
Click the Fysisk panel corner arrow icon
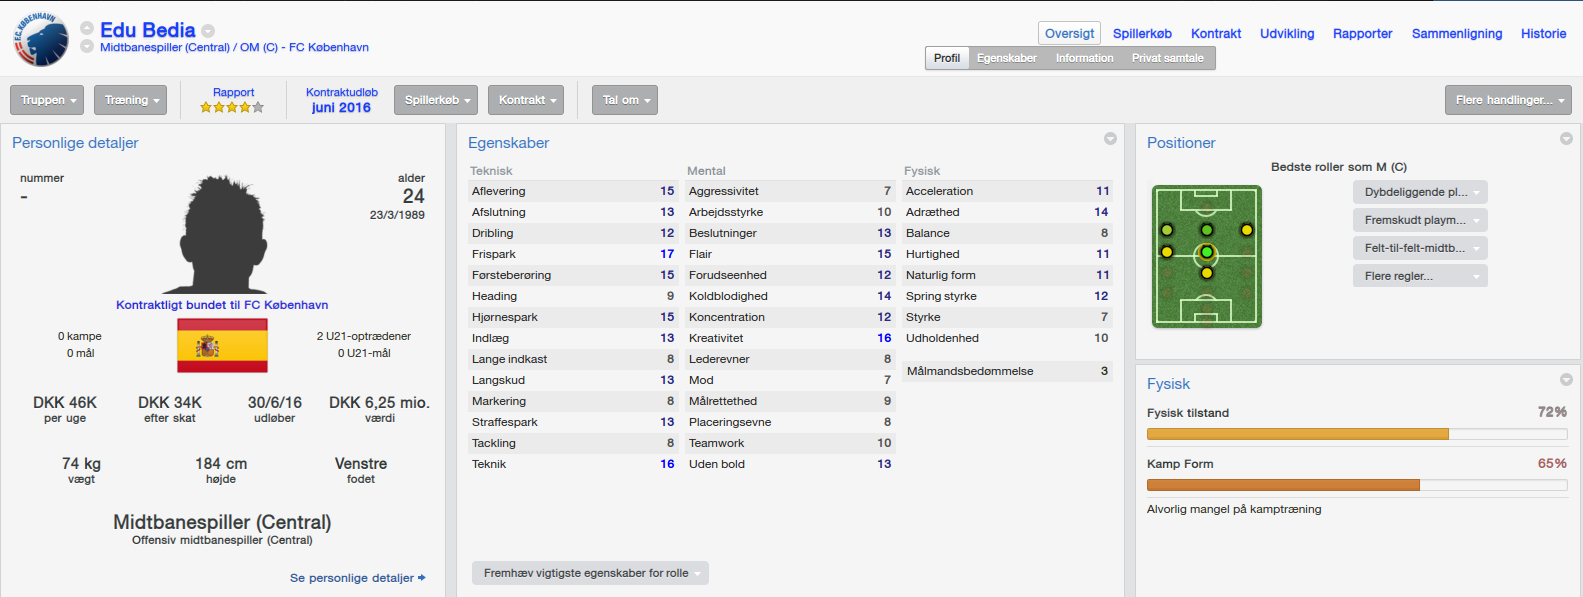(1566, 380)
